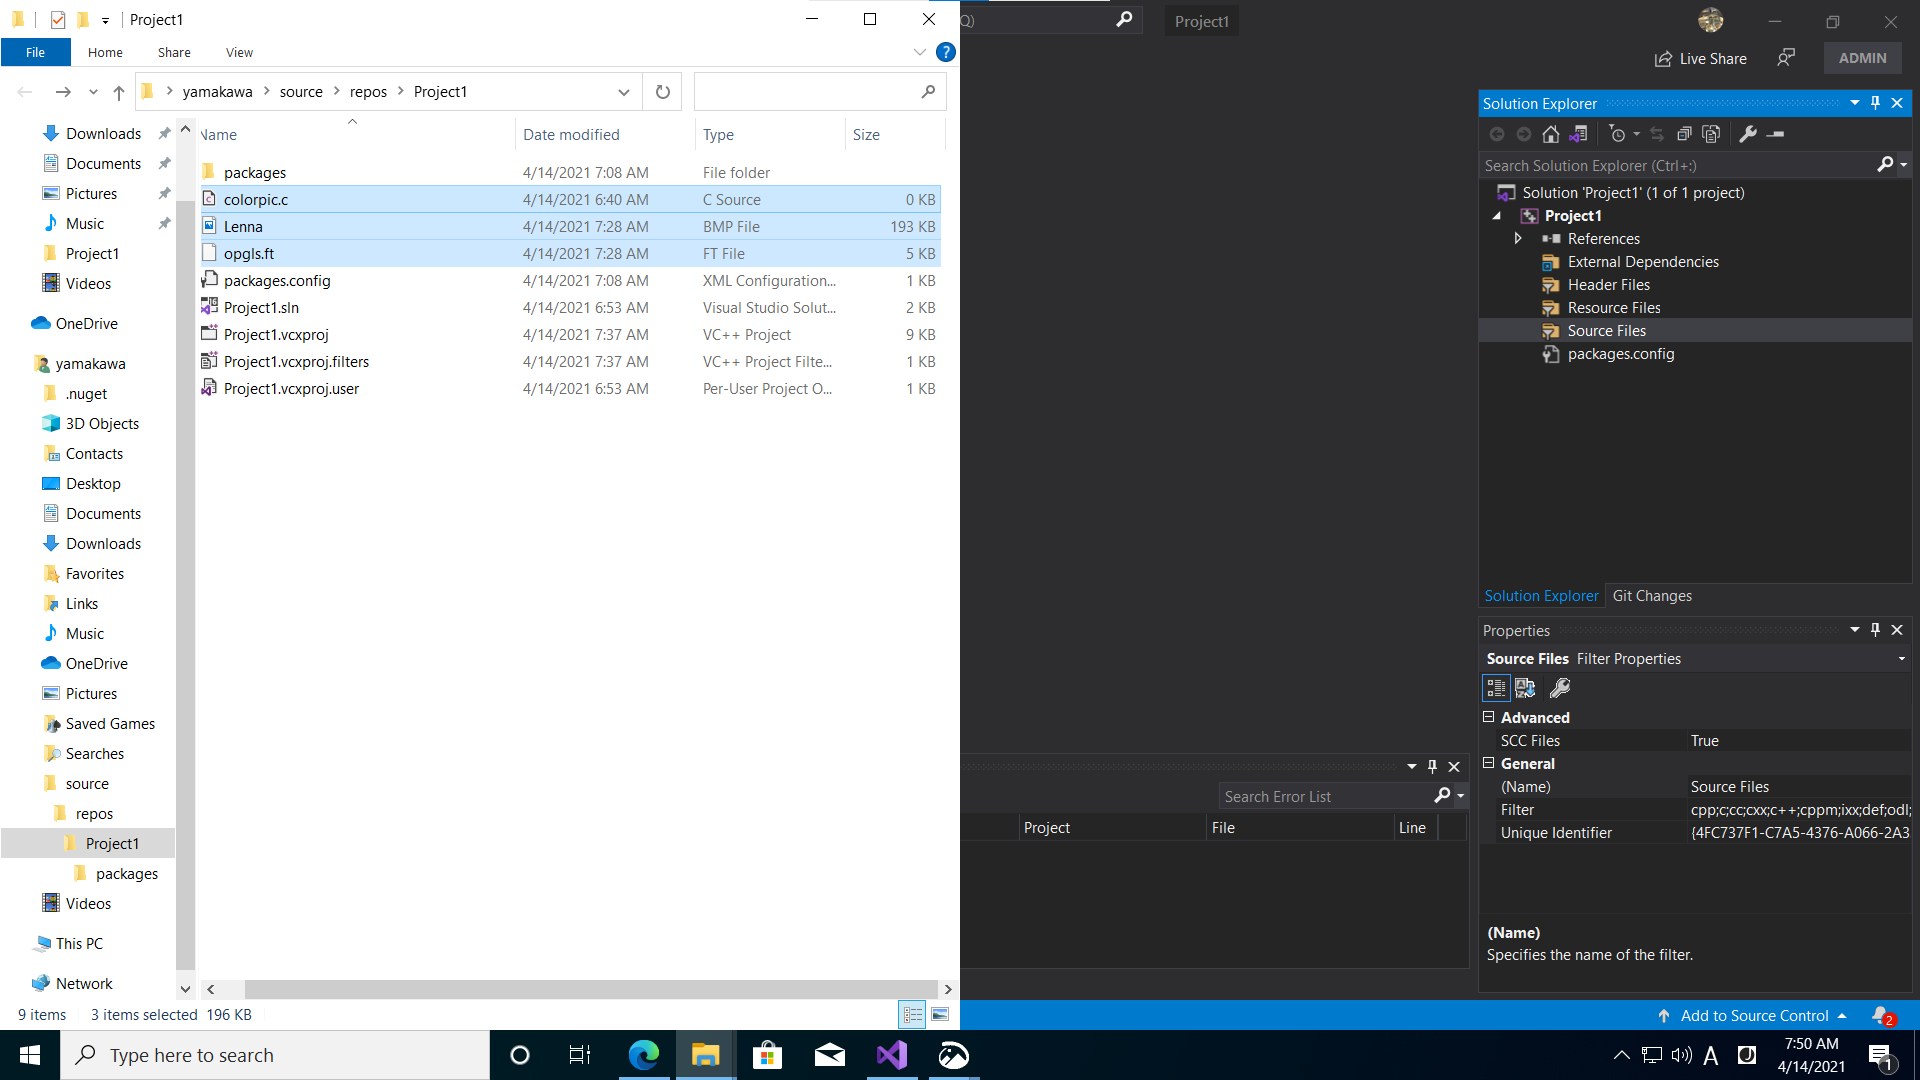Toggle Categorized view in Properties panel
Viewport: 1920px width, 1080px height.
[1496, 688]
